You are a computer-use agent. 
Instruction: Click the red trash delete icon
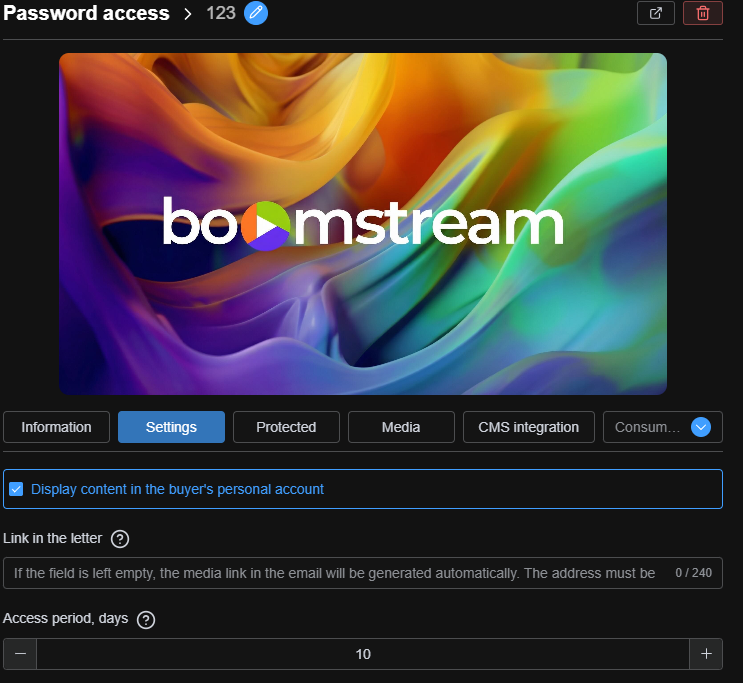703,13
